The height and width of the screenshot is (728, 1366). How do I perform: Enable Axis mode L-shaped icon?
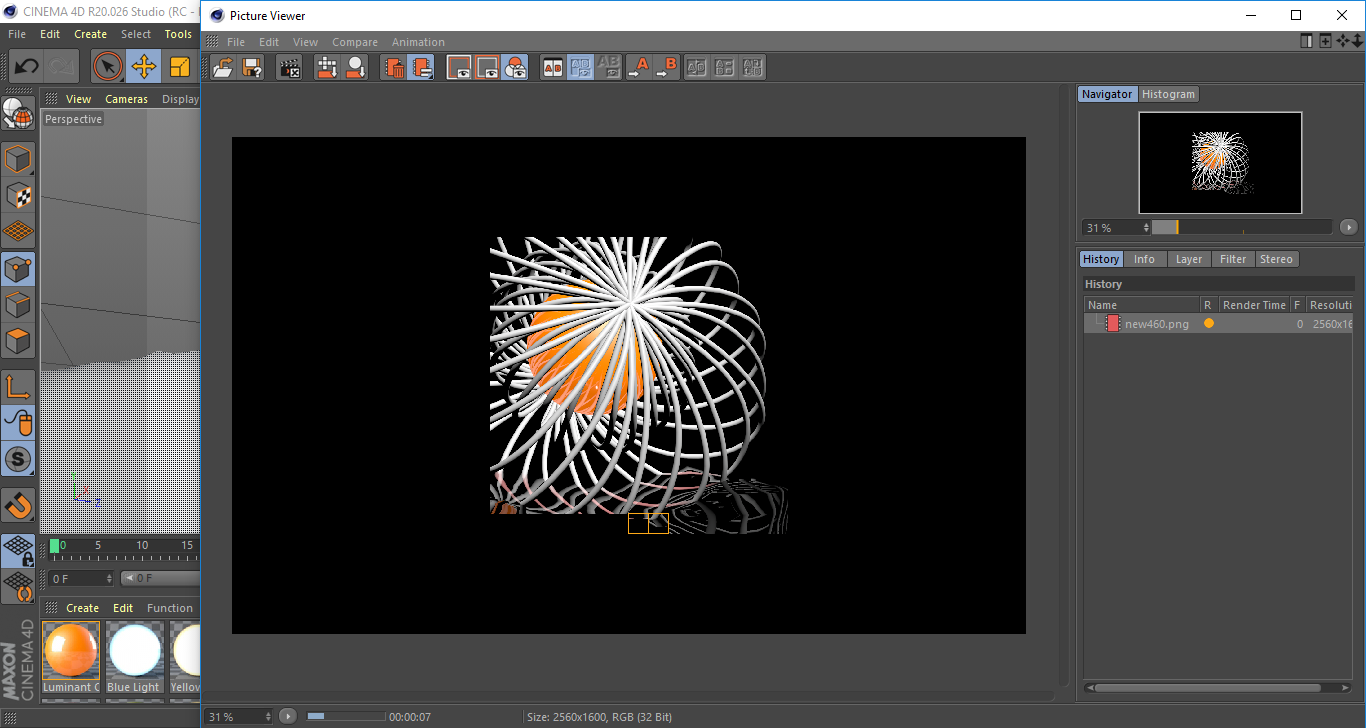pos(18,386)
